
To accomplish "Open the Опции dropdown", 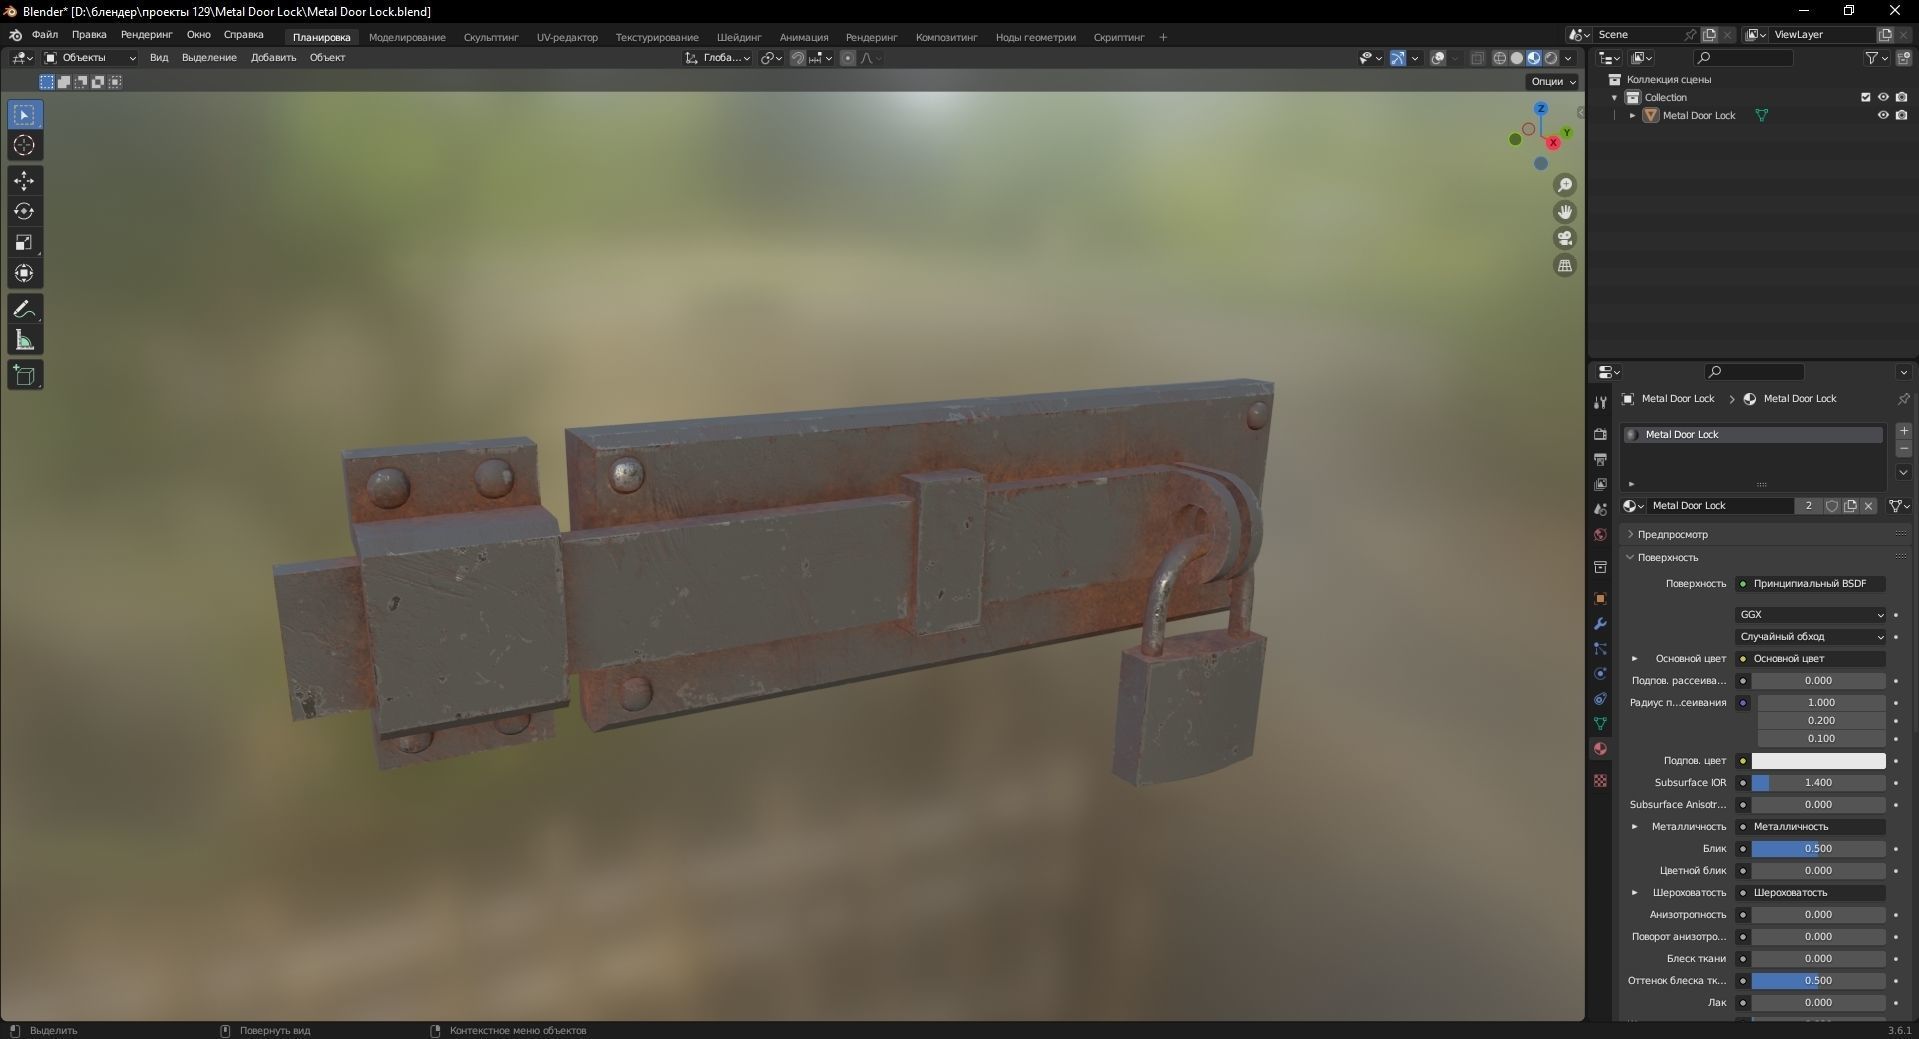I will point(1552,82).
